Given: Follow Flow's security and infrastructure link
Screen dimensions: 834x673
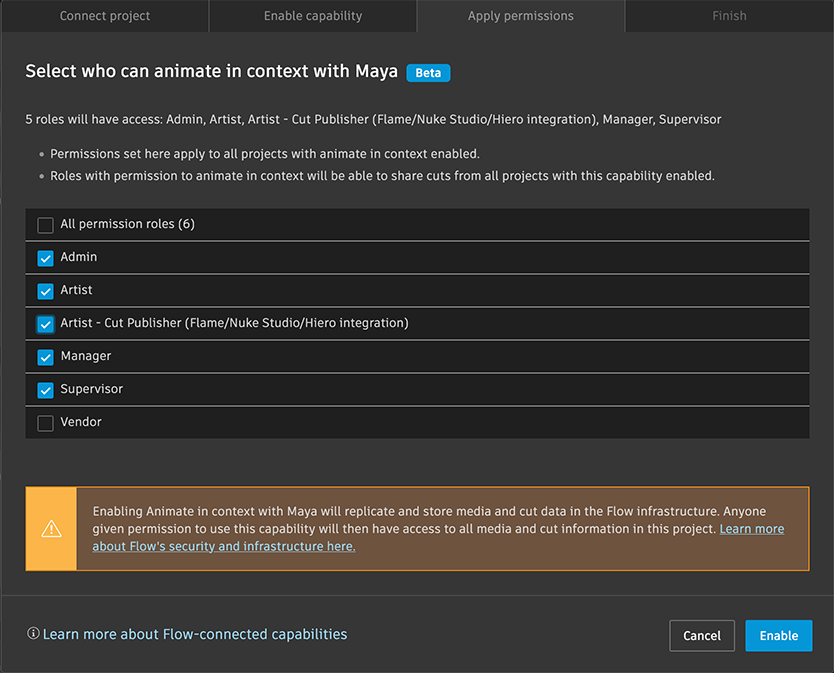Looking at the screenshot, I should 223,546.
